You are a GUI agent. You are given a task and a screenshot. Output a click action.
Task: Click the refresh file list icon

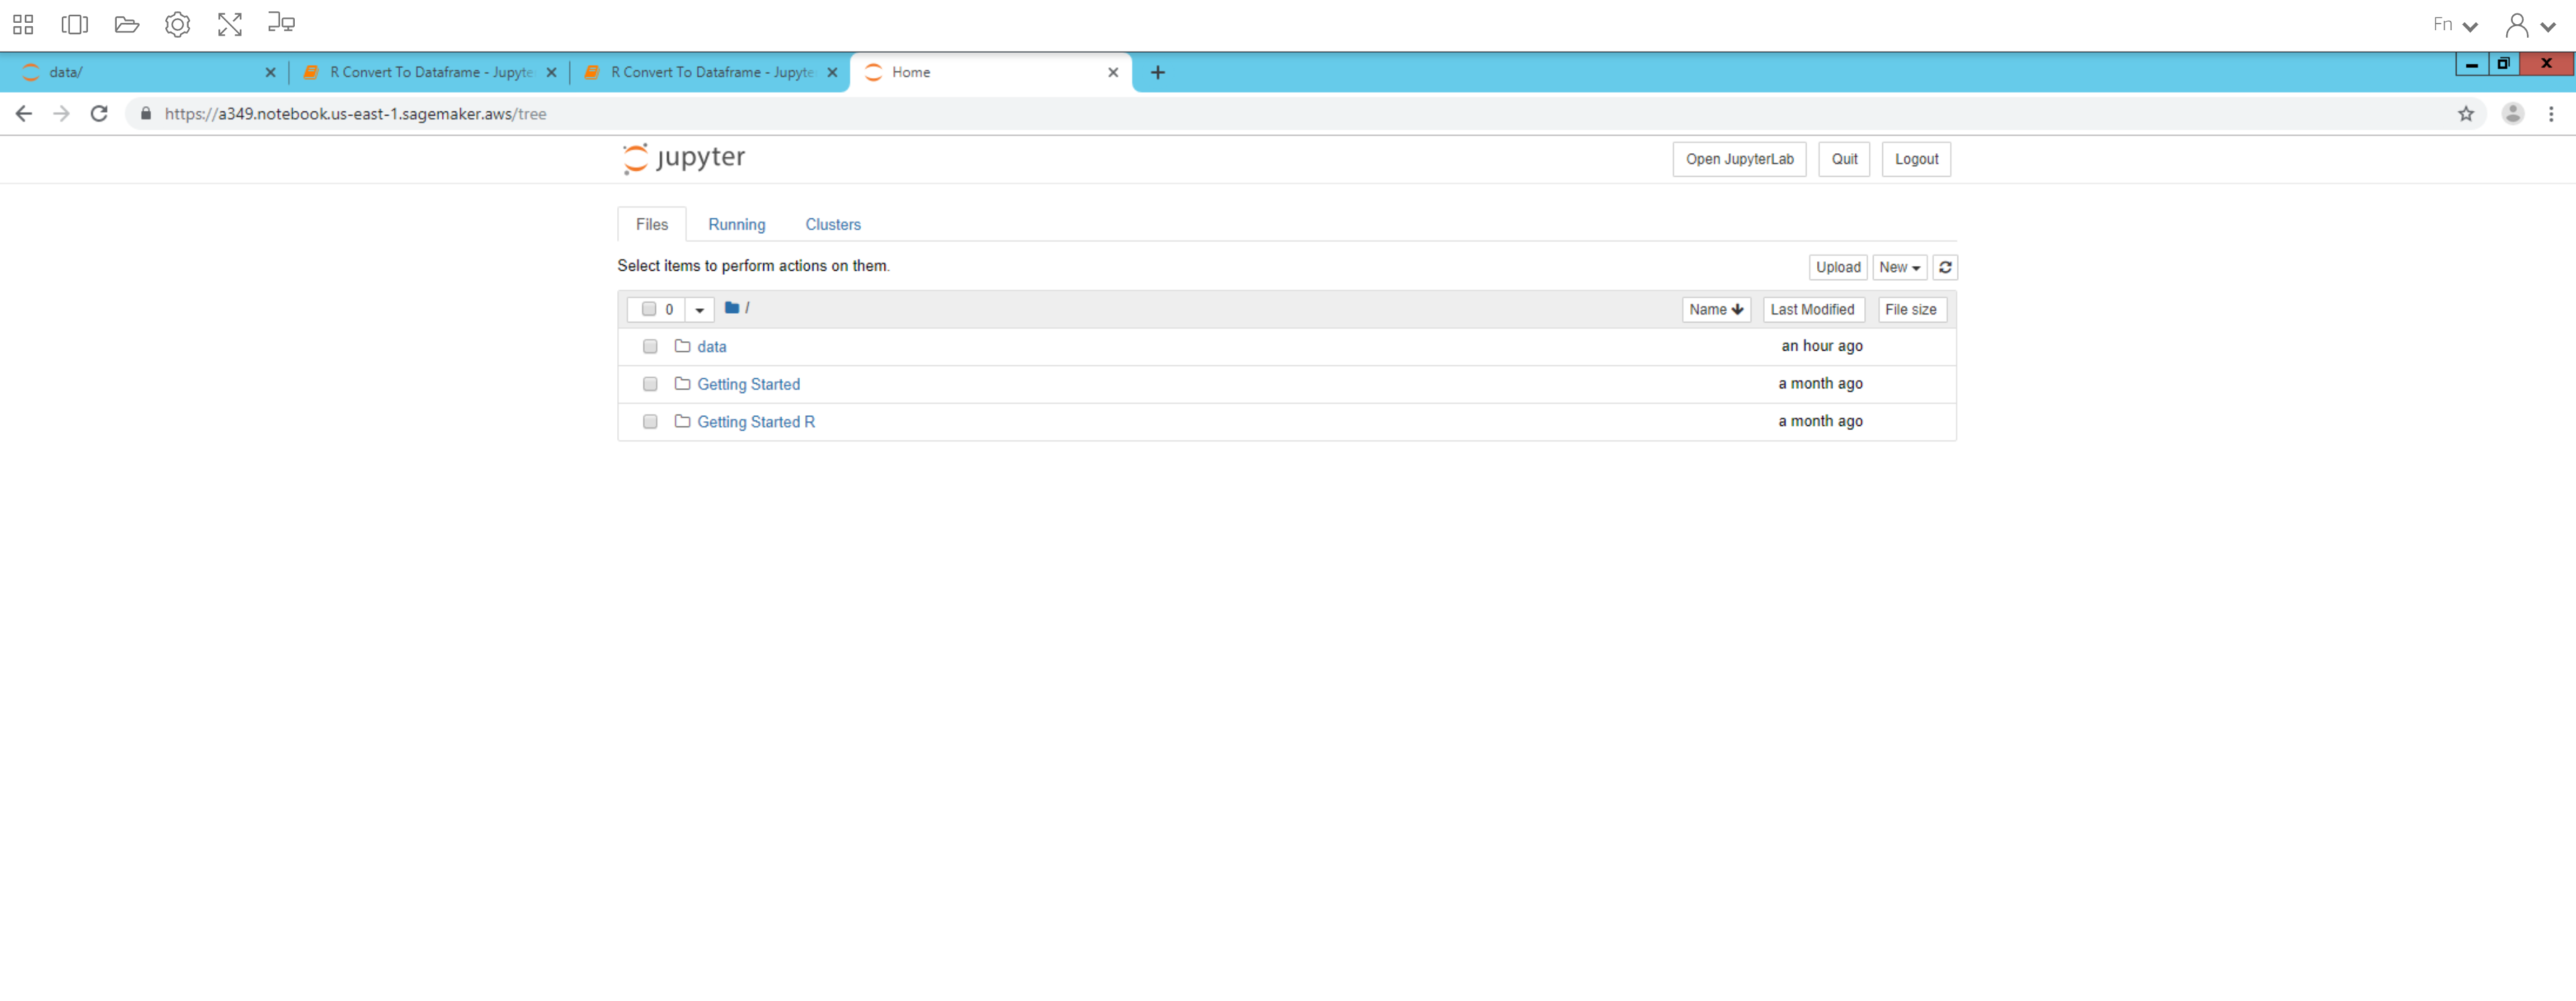1944,267
